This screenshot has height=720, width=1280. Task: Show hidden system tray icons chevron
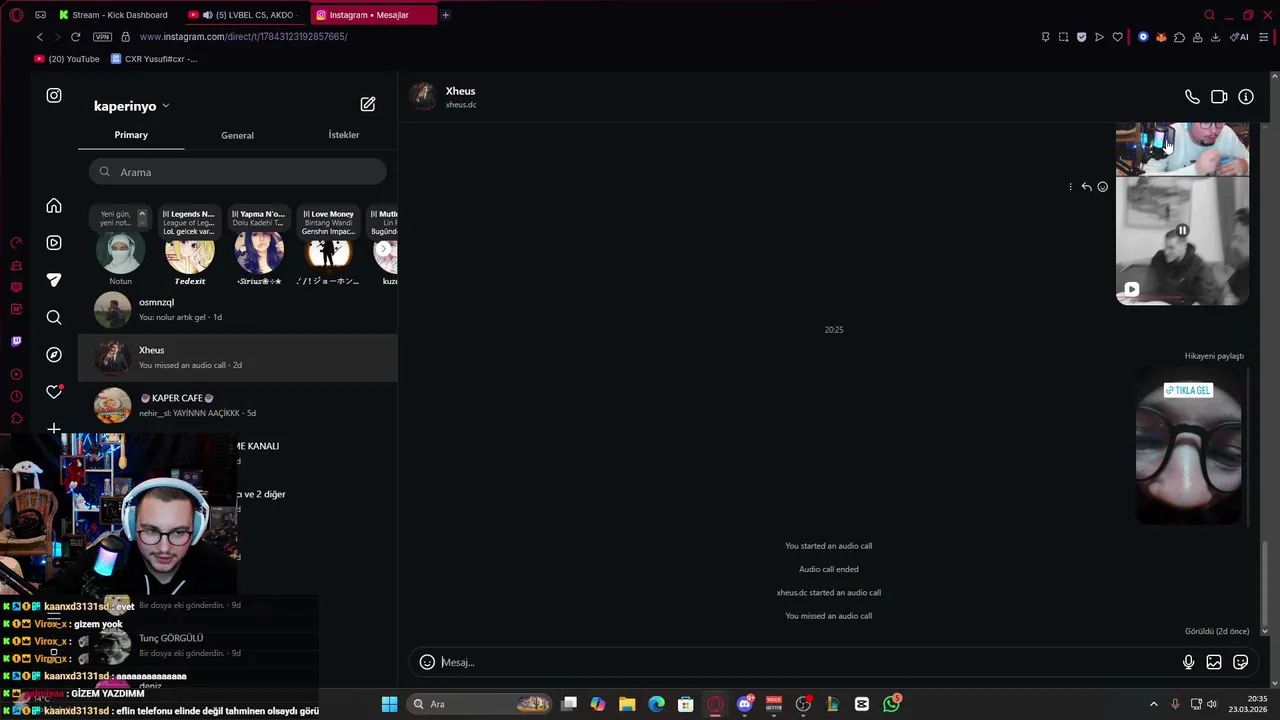pos(1153,704)
